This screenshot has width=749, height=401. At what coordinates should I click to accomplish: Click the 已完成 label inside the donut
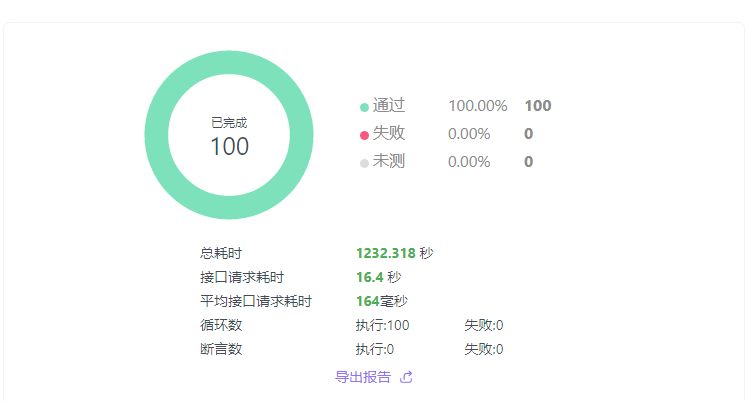[229, 122]
